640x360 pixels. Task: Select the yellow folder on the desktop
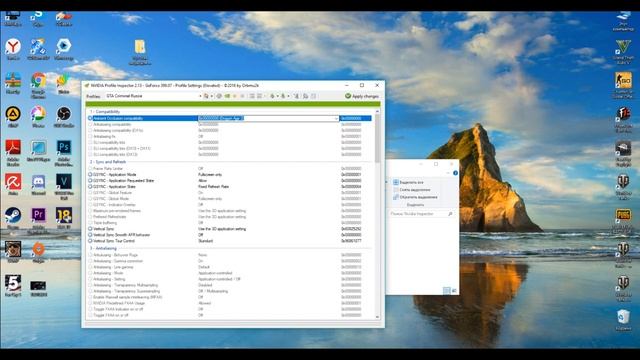click(140, 52)
